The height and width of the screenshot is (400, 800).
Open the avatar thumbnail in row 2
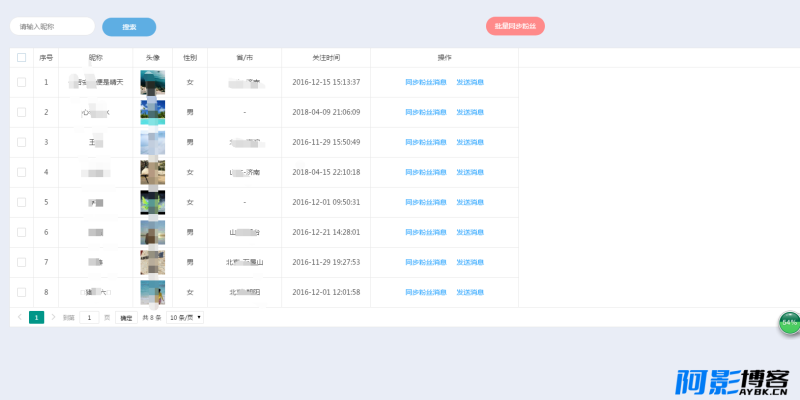[x=153, y=112]
